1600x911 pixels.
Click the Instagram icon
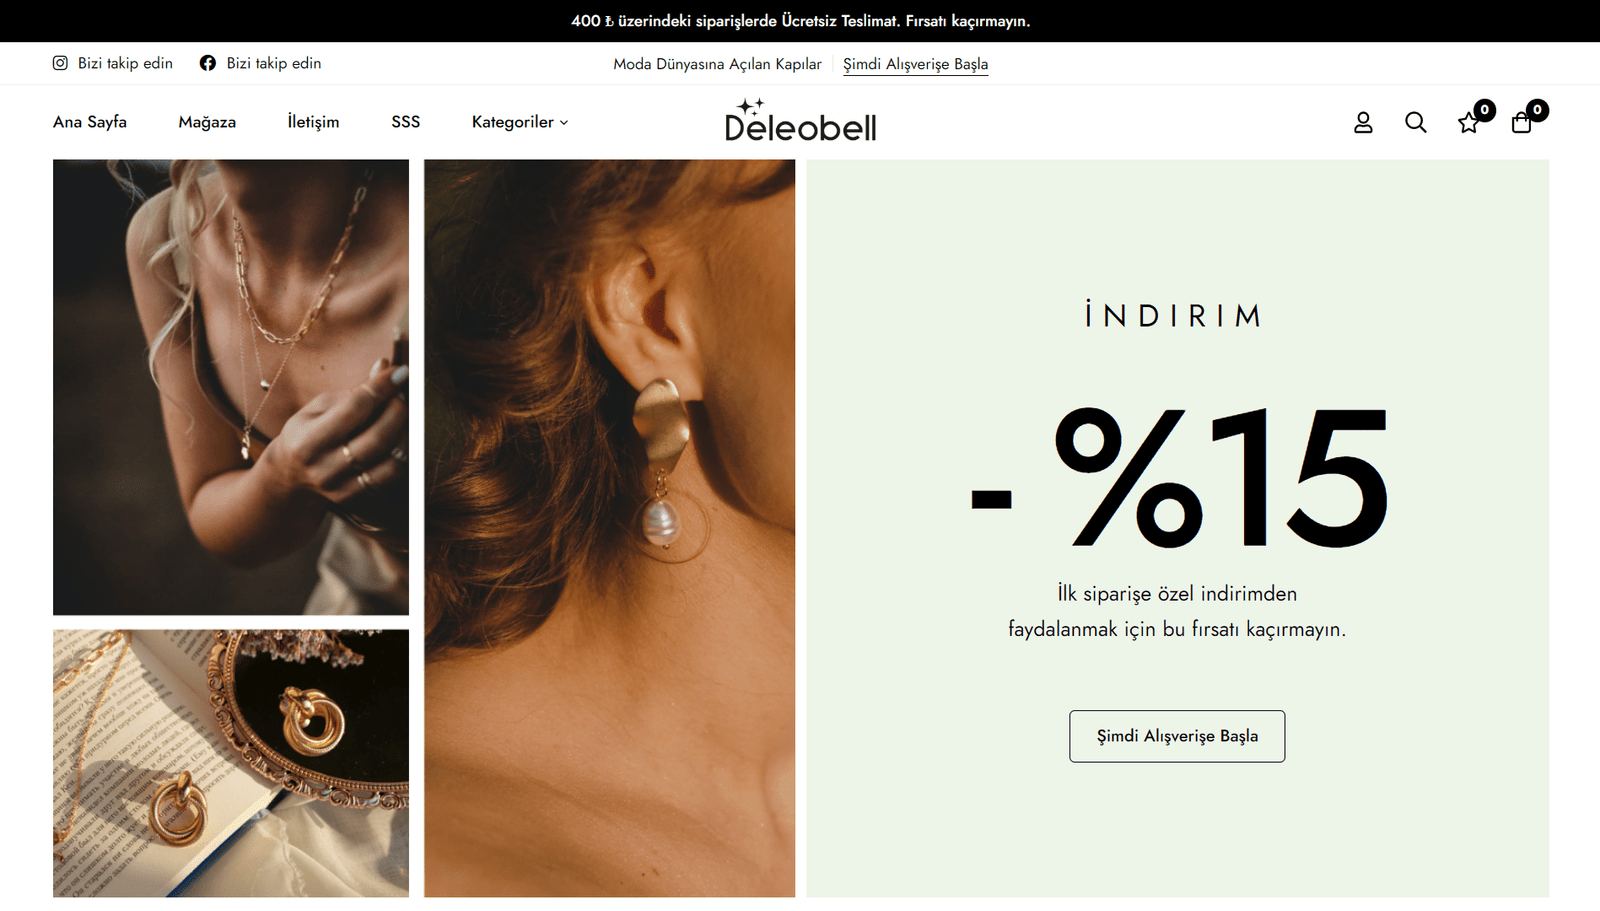60,63
